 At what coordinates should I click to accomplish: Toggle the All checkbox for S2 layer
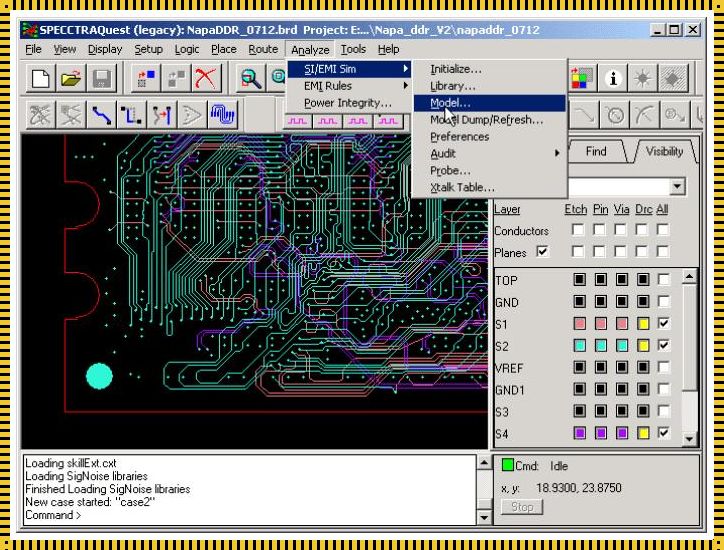tap(664, 345)
